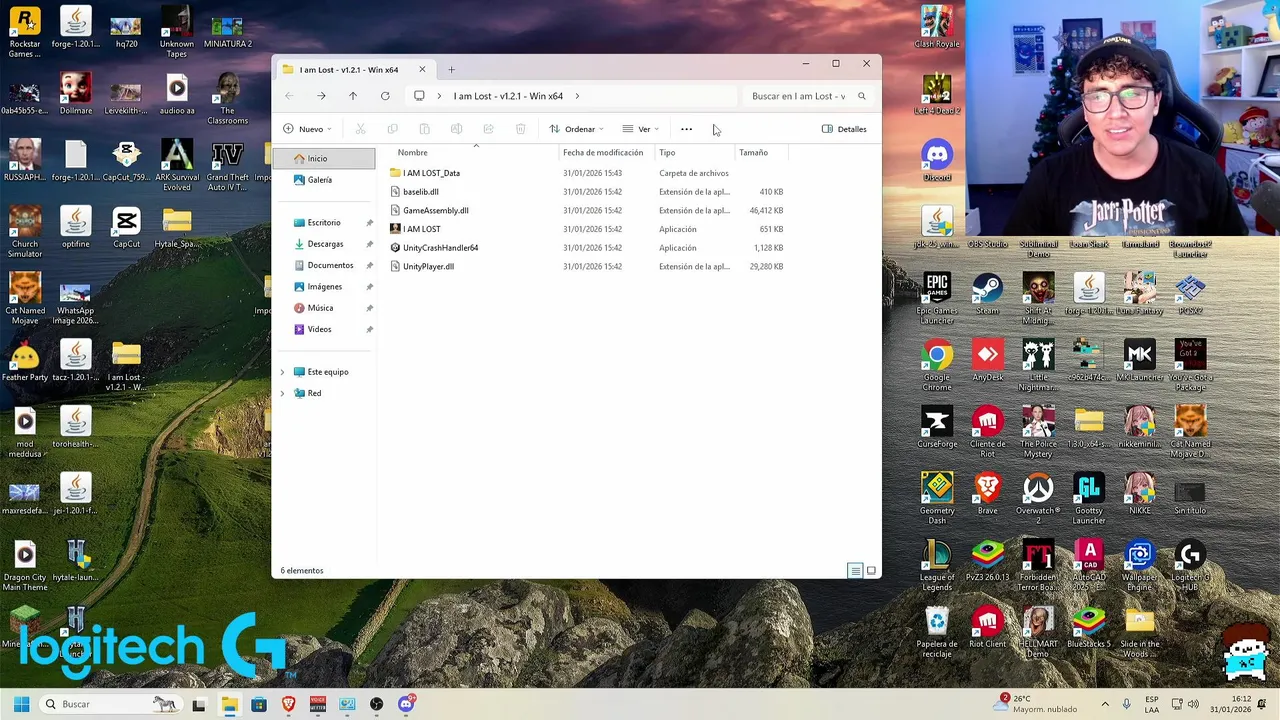Open Discord shortcut on the desktop
The image size is (1280, 720).
coord(937,160)
